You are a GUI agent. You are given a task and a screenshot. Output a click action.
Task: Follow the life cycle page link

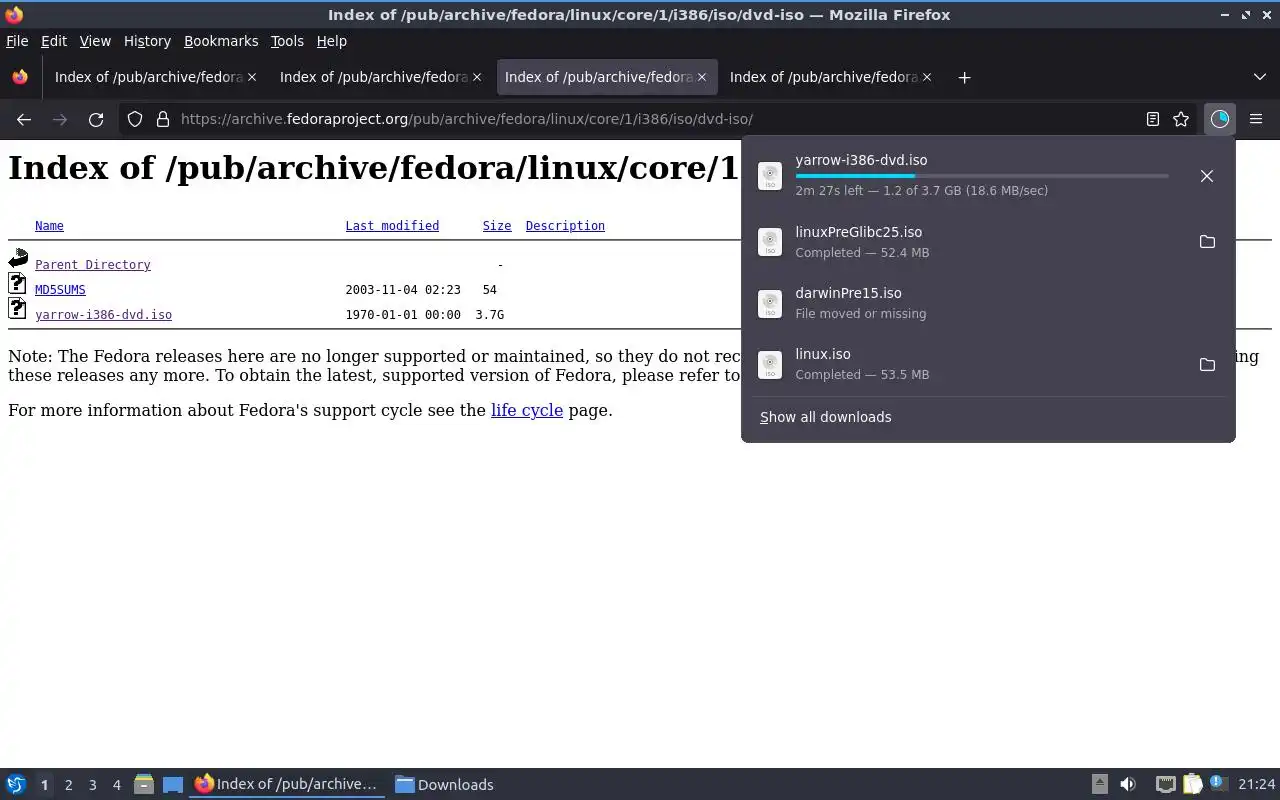pos(527,410)
